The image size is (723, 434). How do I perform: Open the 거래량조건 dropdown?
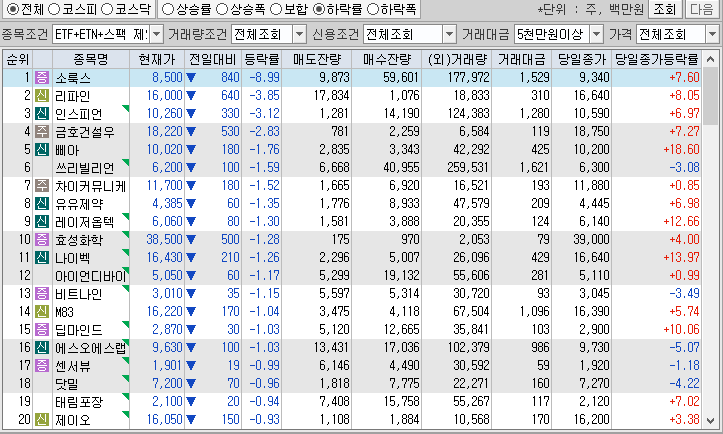tap(300, 34)
